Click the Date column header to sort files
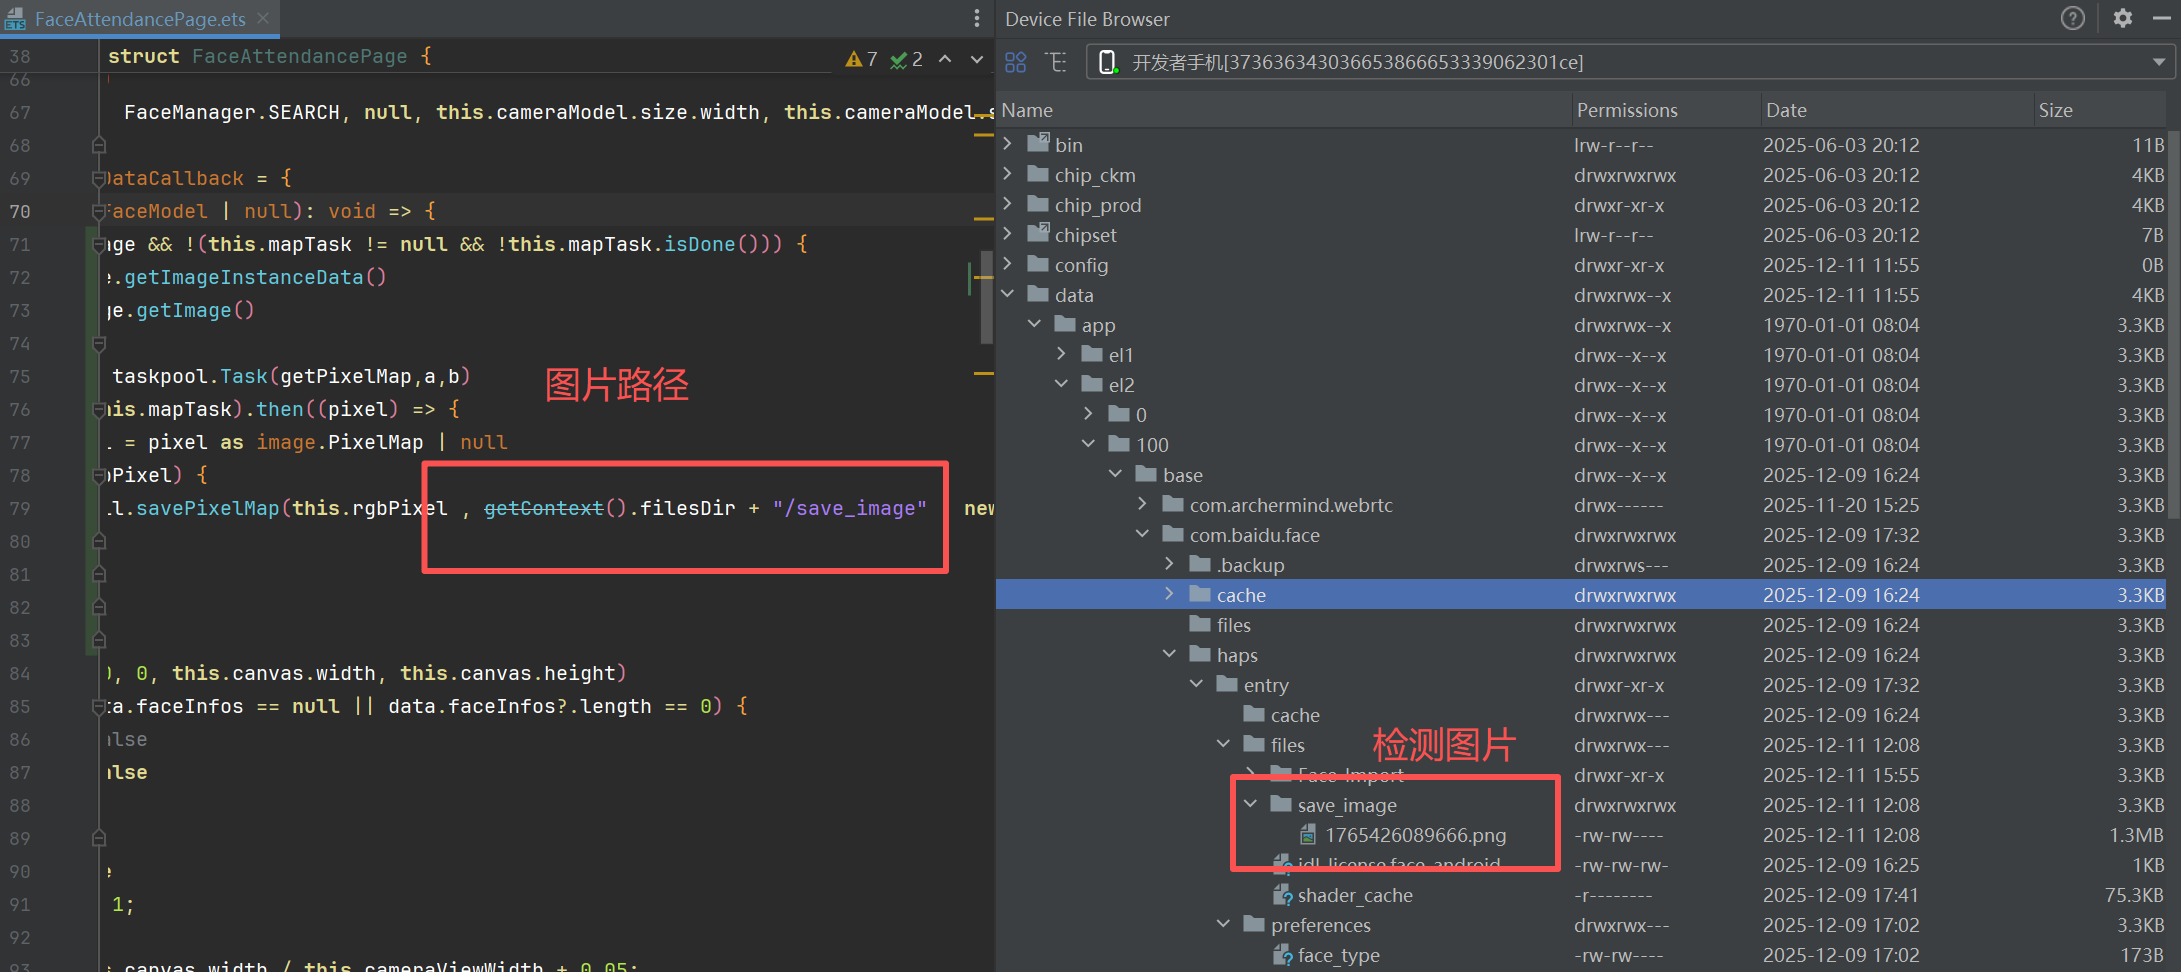Viewport: 2181px width, 972px height. pos(1787,109)
